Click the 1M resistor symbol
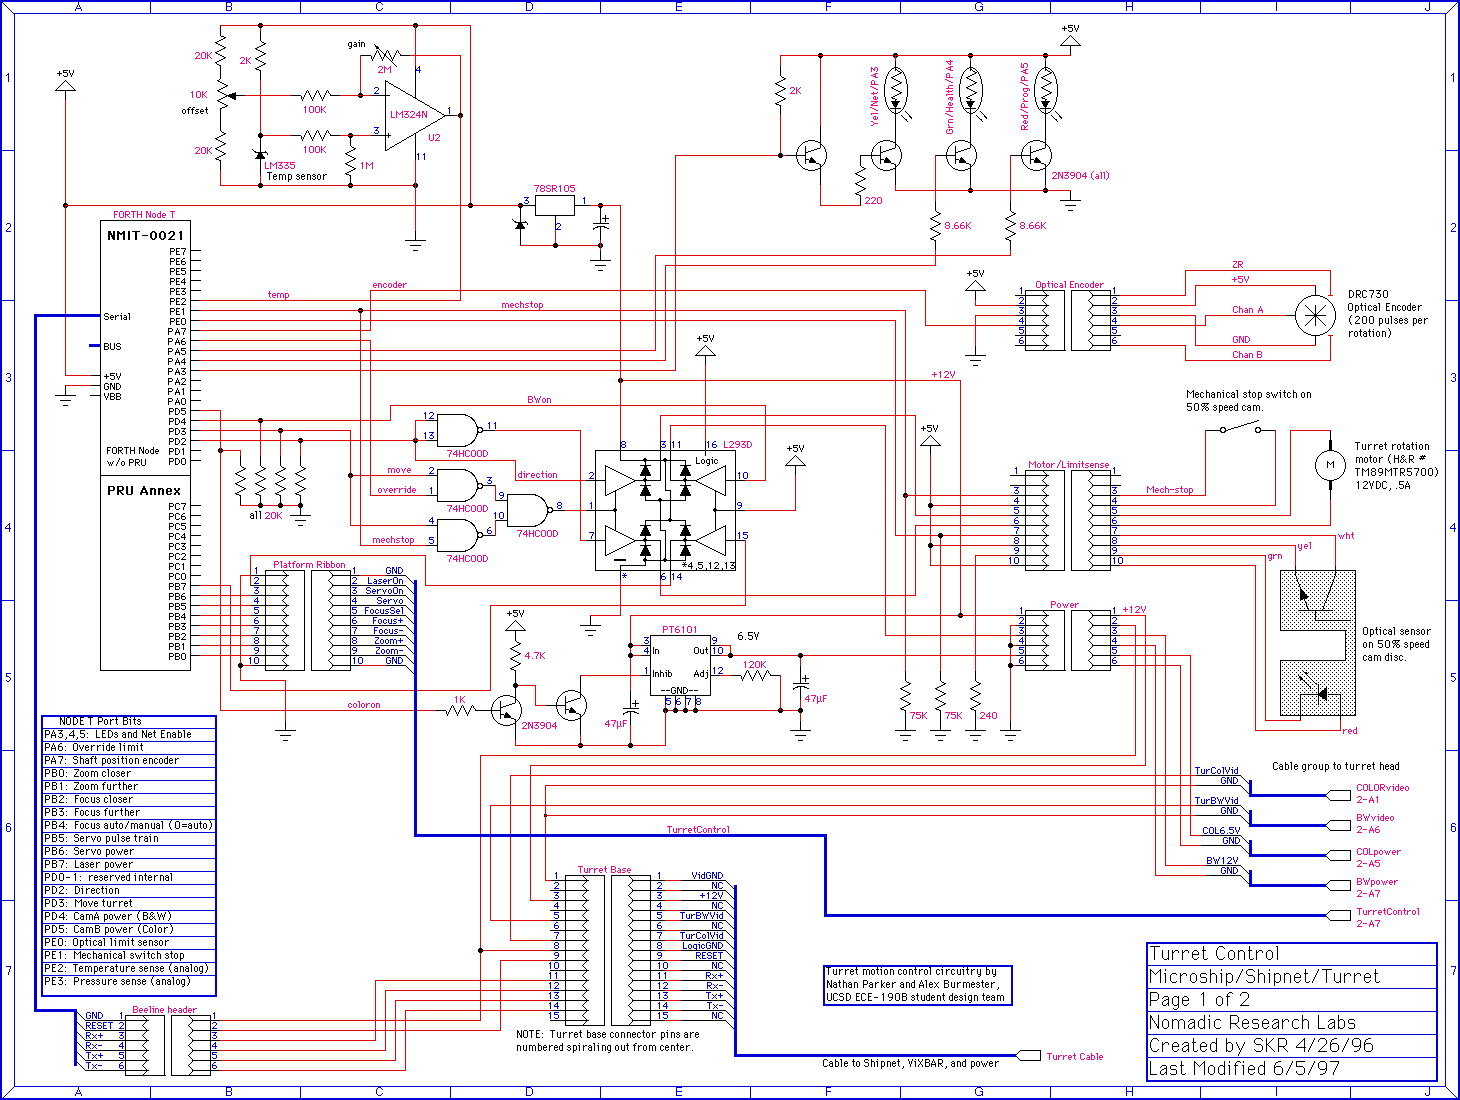Screen dimensions: 1460x1100 tap(350, 160)
